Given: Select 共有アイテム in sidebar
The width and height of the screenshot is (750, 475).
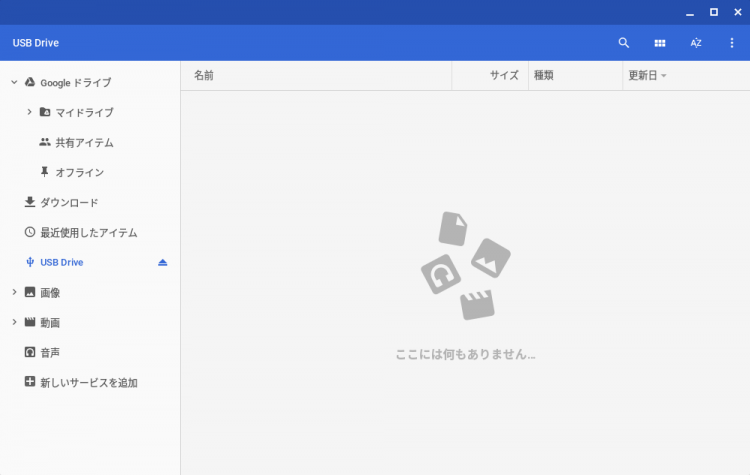Looking at the screenshot, I should click(x=84, y=142).
